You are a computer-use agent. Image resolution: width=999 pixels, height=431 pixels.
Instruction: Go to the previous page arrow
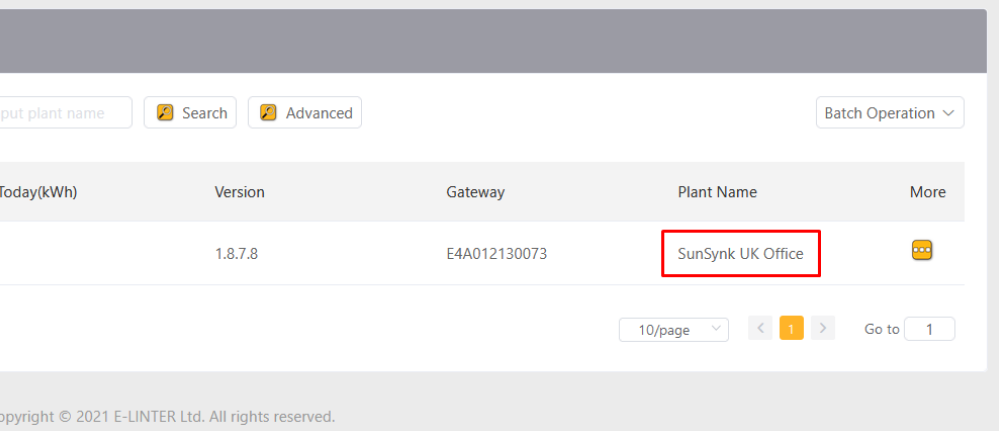click(x=760, y=328)
